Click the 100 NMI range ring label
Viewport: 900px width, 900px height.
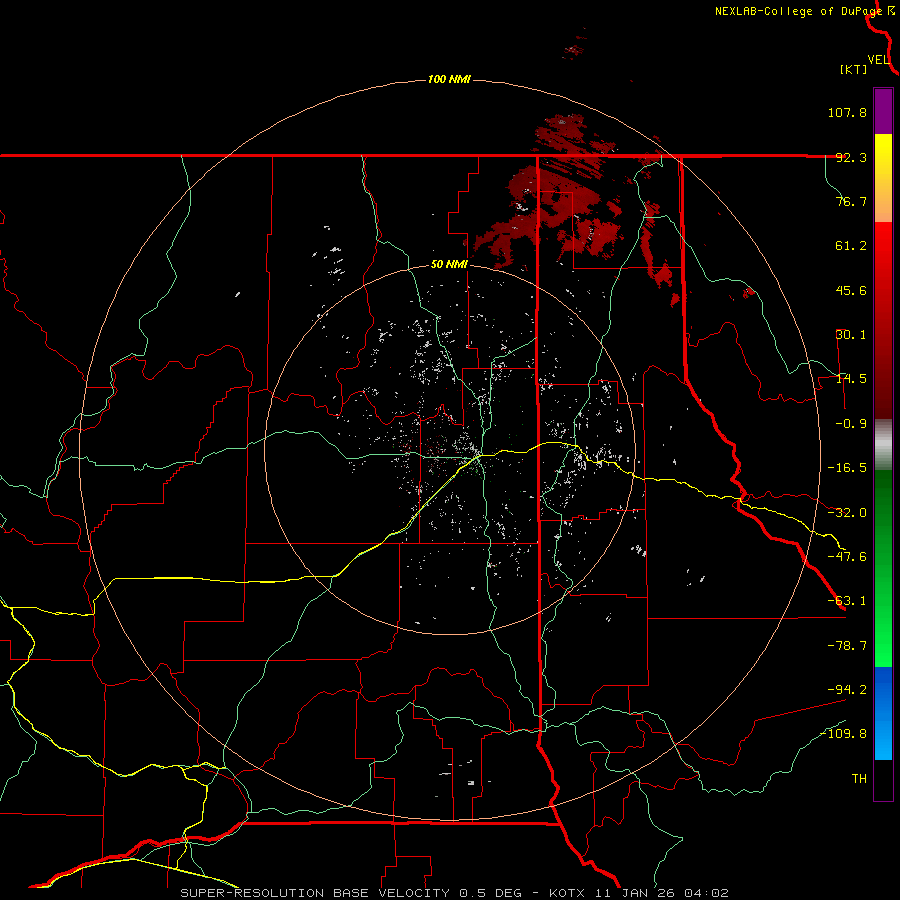(449, 79)
